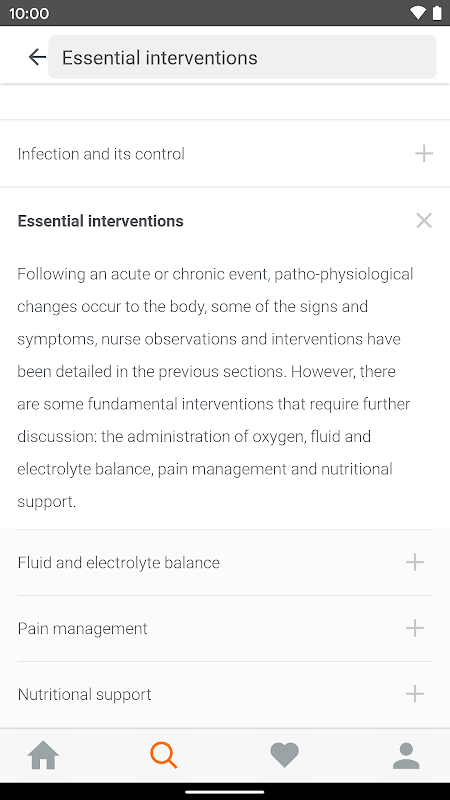Select the Fluid and electrolyte balance label
Viewport: 450px width, 800px height.
(118, 563)
